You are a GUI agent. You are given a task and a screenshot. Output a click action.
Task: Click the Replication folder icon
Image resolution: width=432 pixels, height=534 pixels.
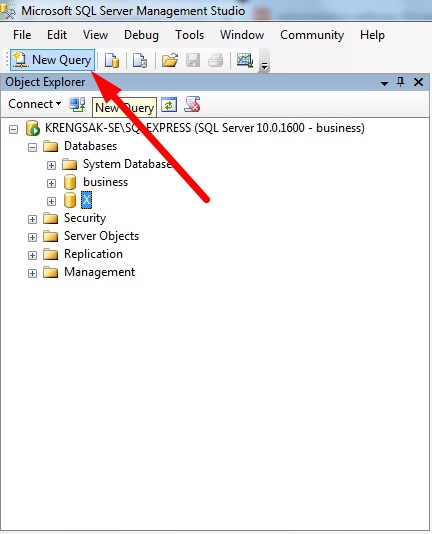pos(51,254)
